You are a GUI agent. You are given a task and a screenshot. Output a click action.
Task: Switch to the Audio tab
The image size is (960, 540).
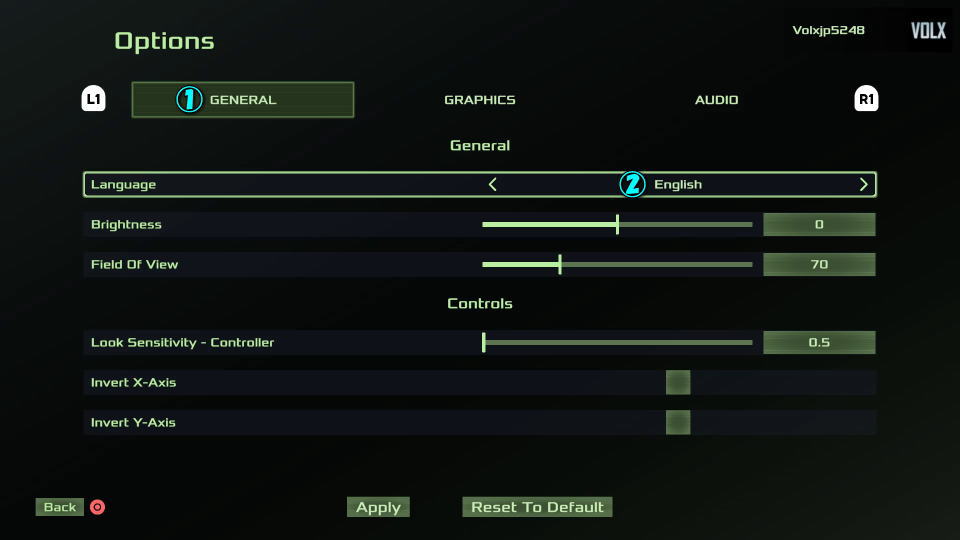[x=716, y=100]
